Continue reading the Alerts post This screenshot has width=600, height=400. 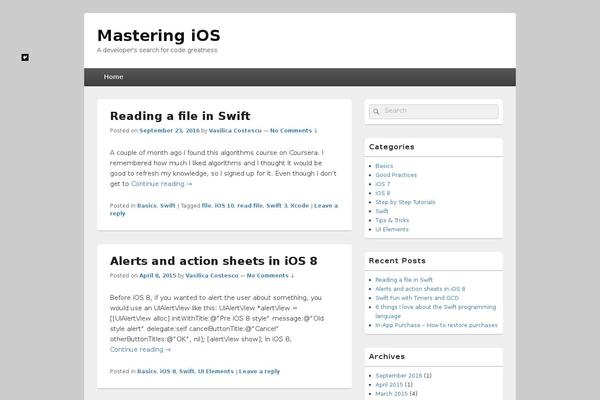pos(140,349)
